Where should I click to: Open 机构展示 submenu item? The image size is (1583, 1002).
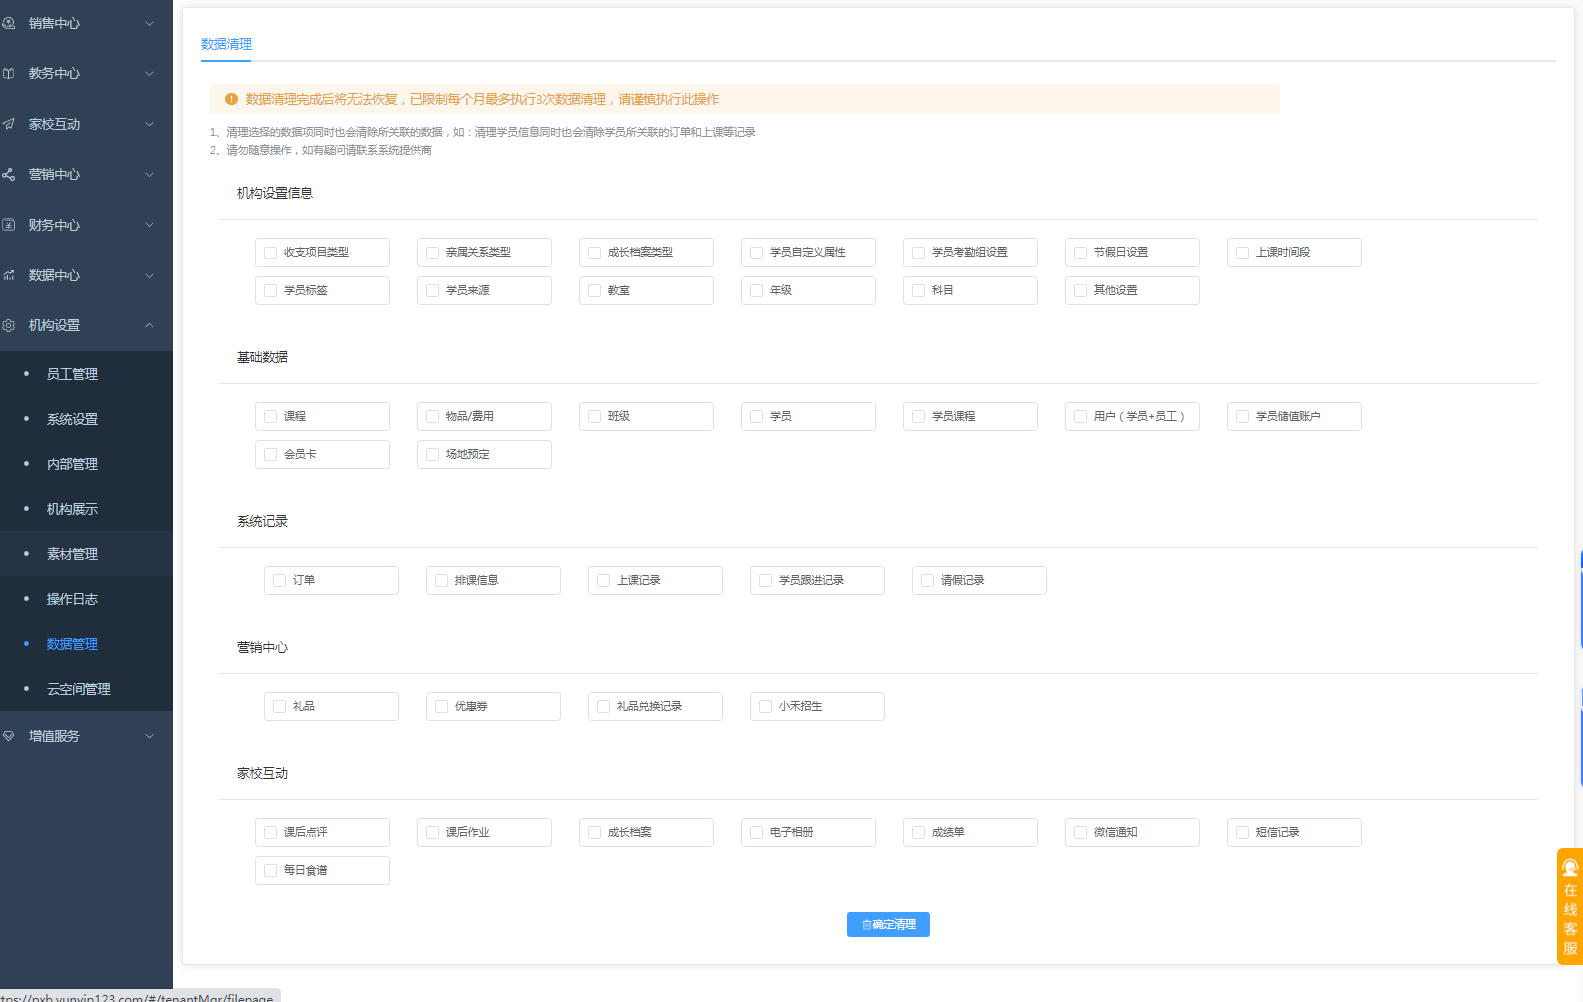(86, 509)
